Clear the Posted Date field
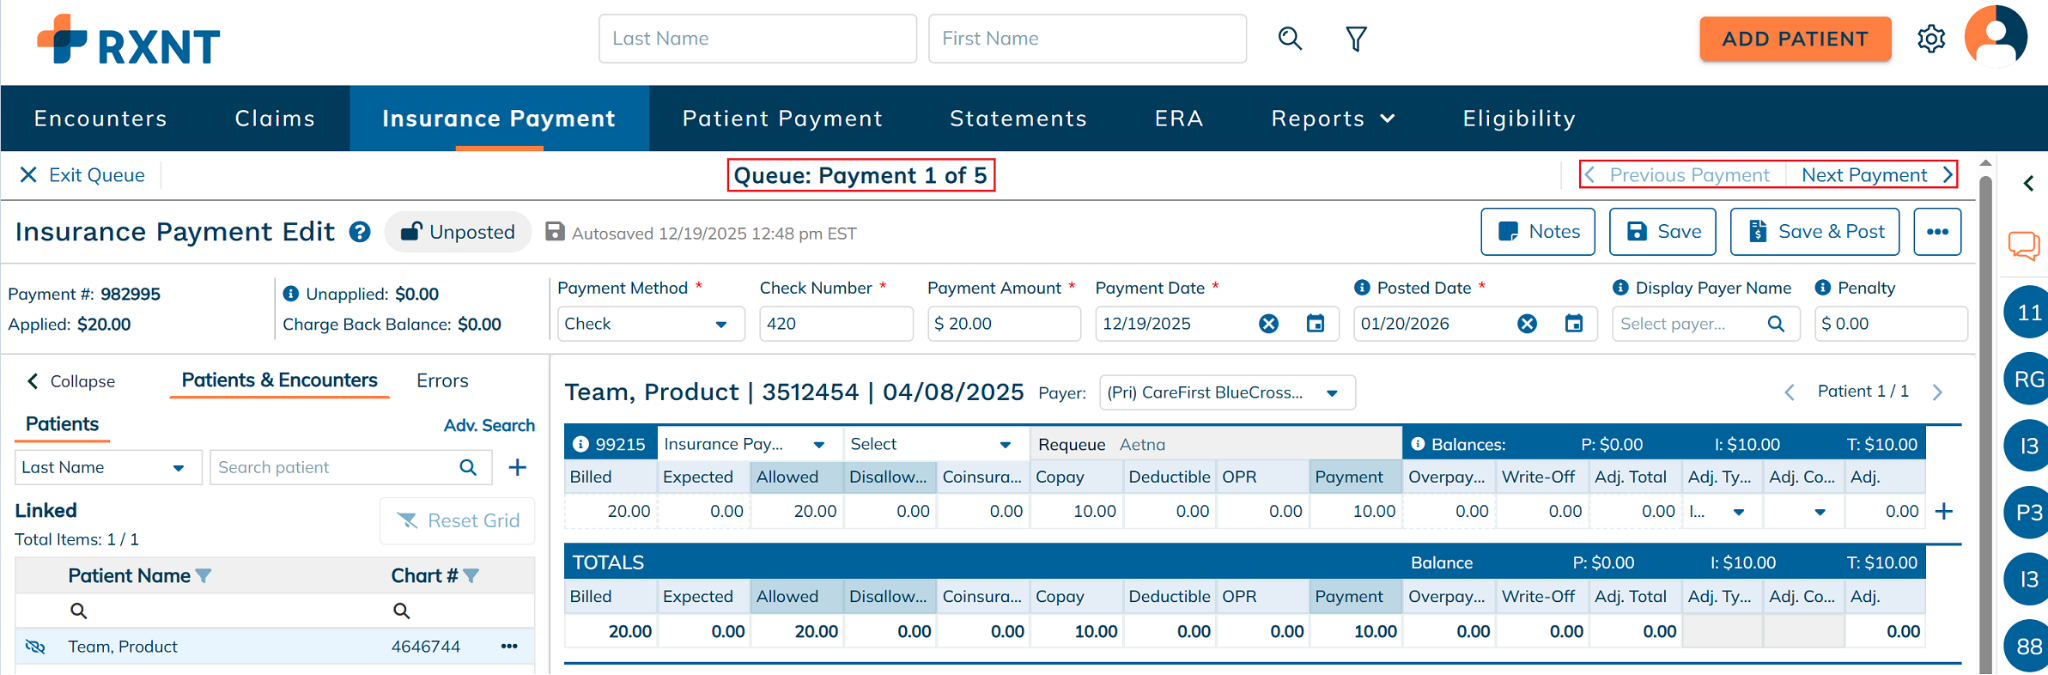This screenshot has width=2048, height=675. tap(1527, 323)
